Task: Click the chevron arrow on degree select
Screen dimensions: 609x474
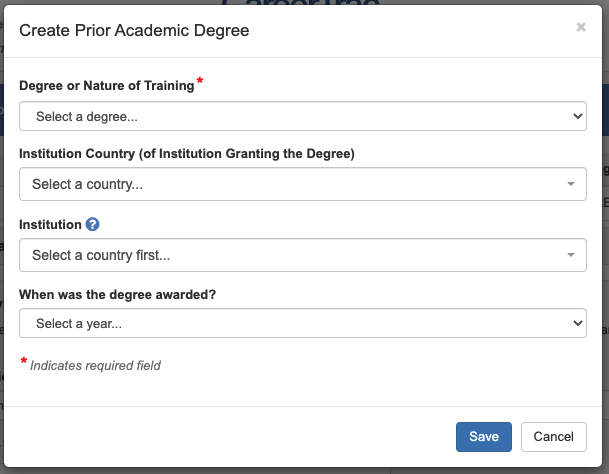Action: tap(577, 116)
